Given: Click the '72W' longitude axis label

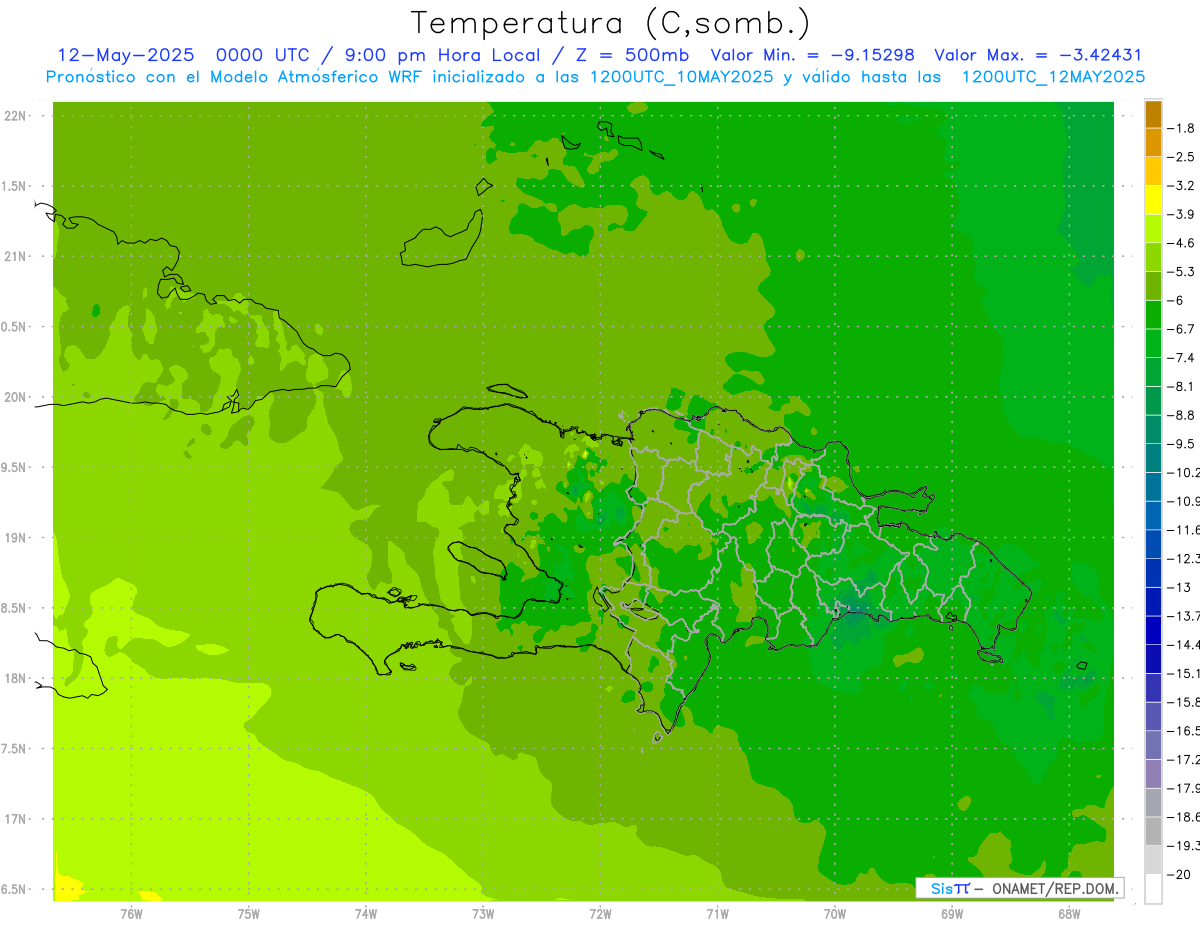Looking at the screenshot, I should pyautogui.click(x=600, y=913).
